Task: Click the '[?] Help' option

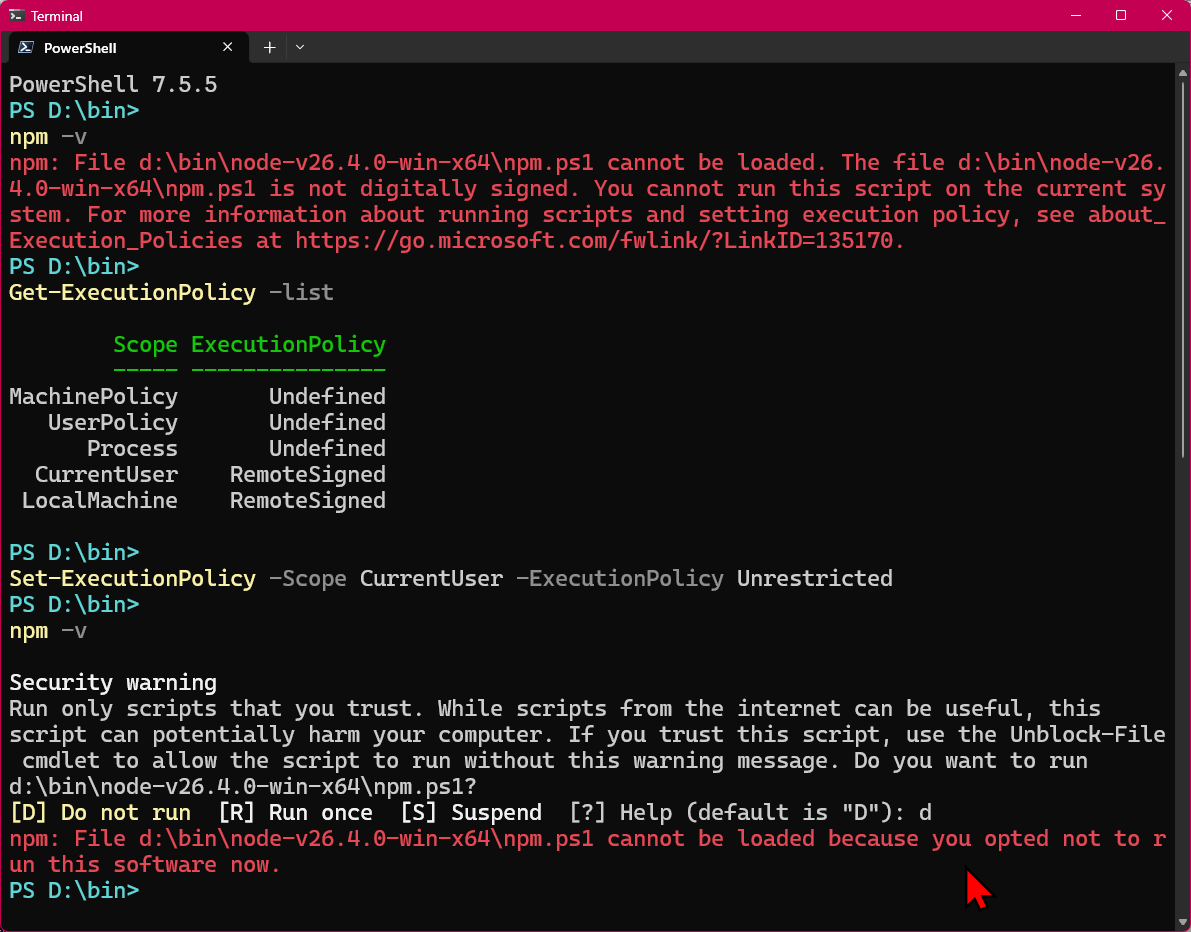Action: [x=620, y=813]
